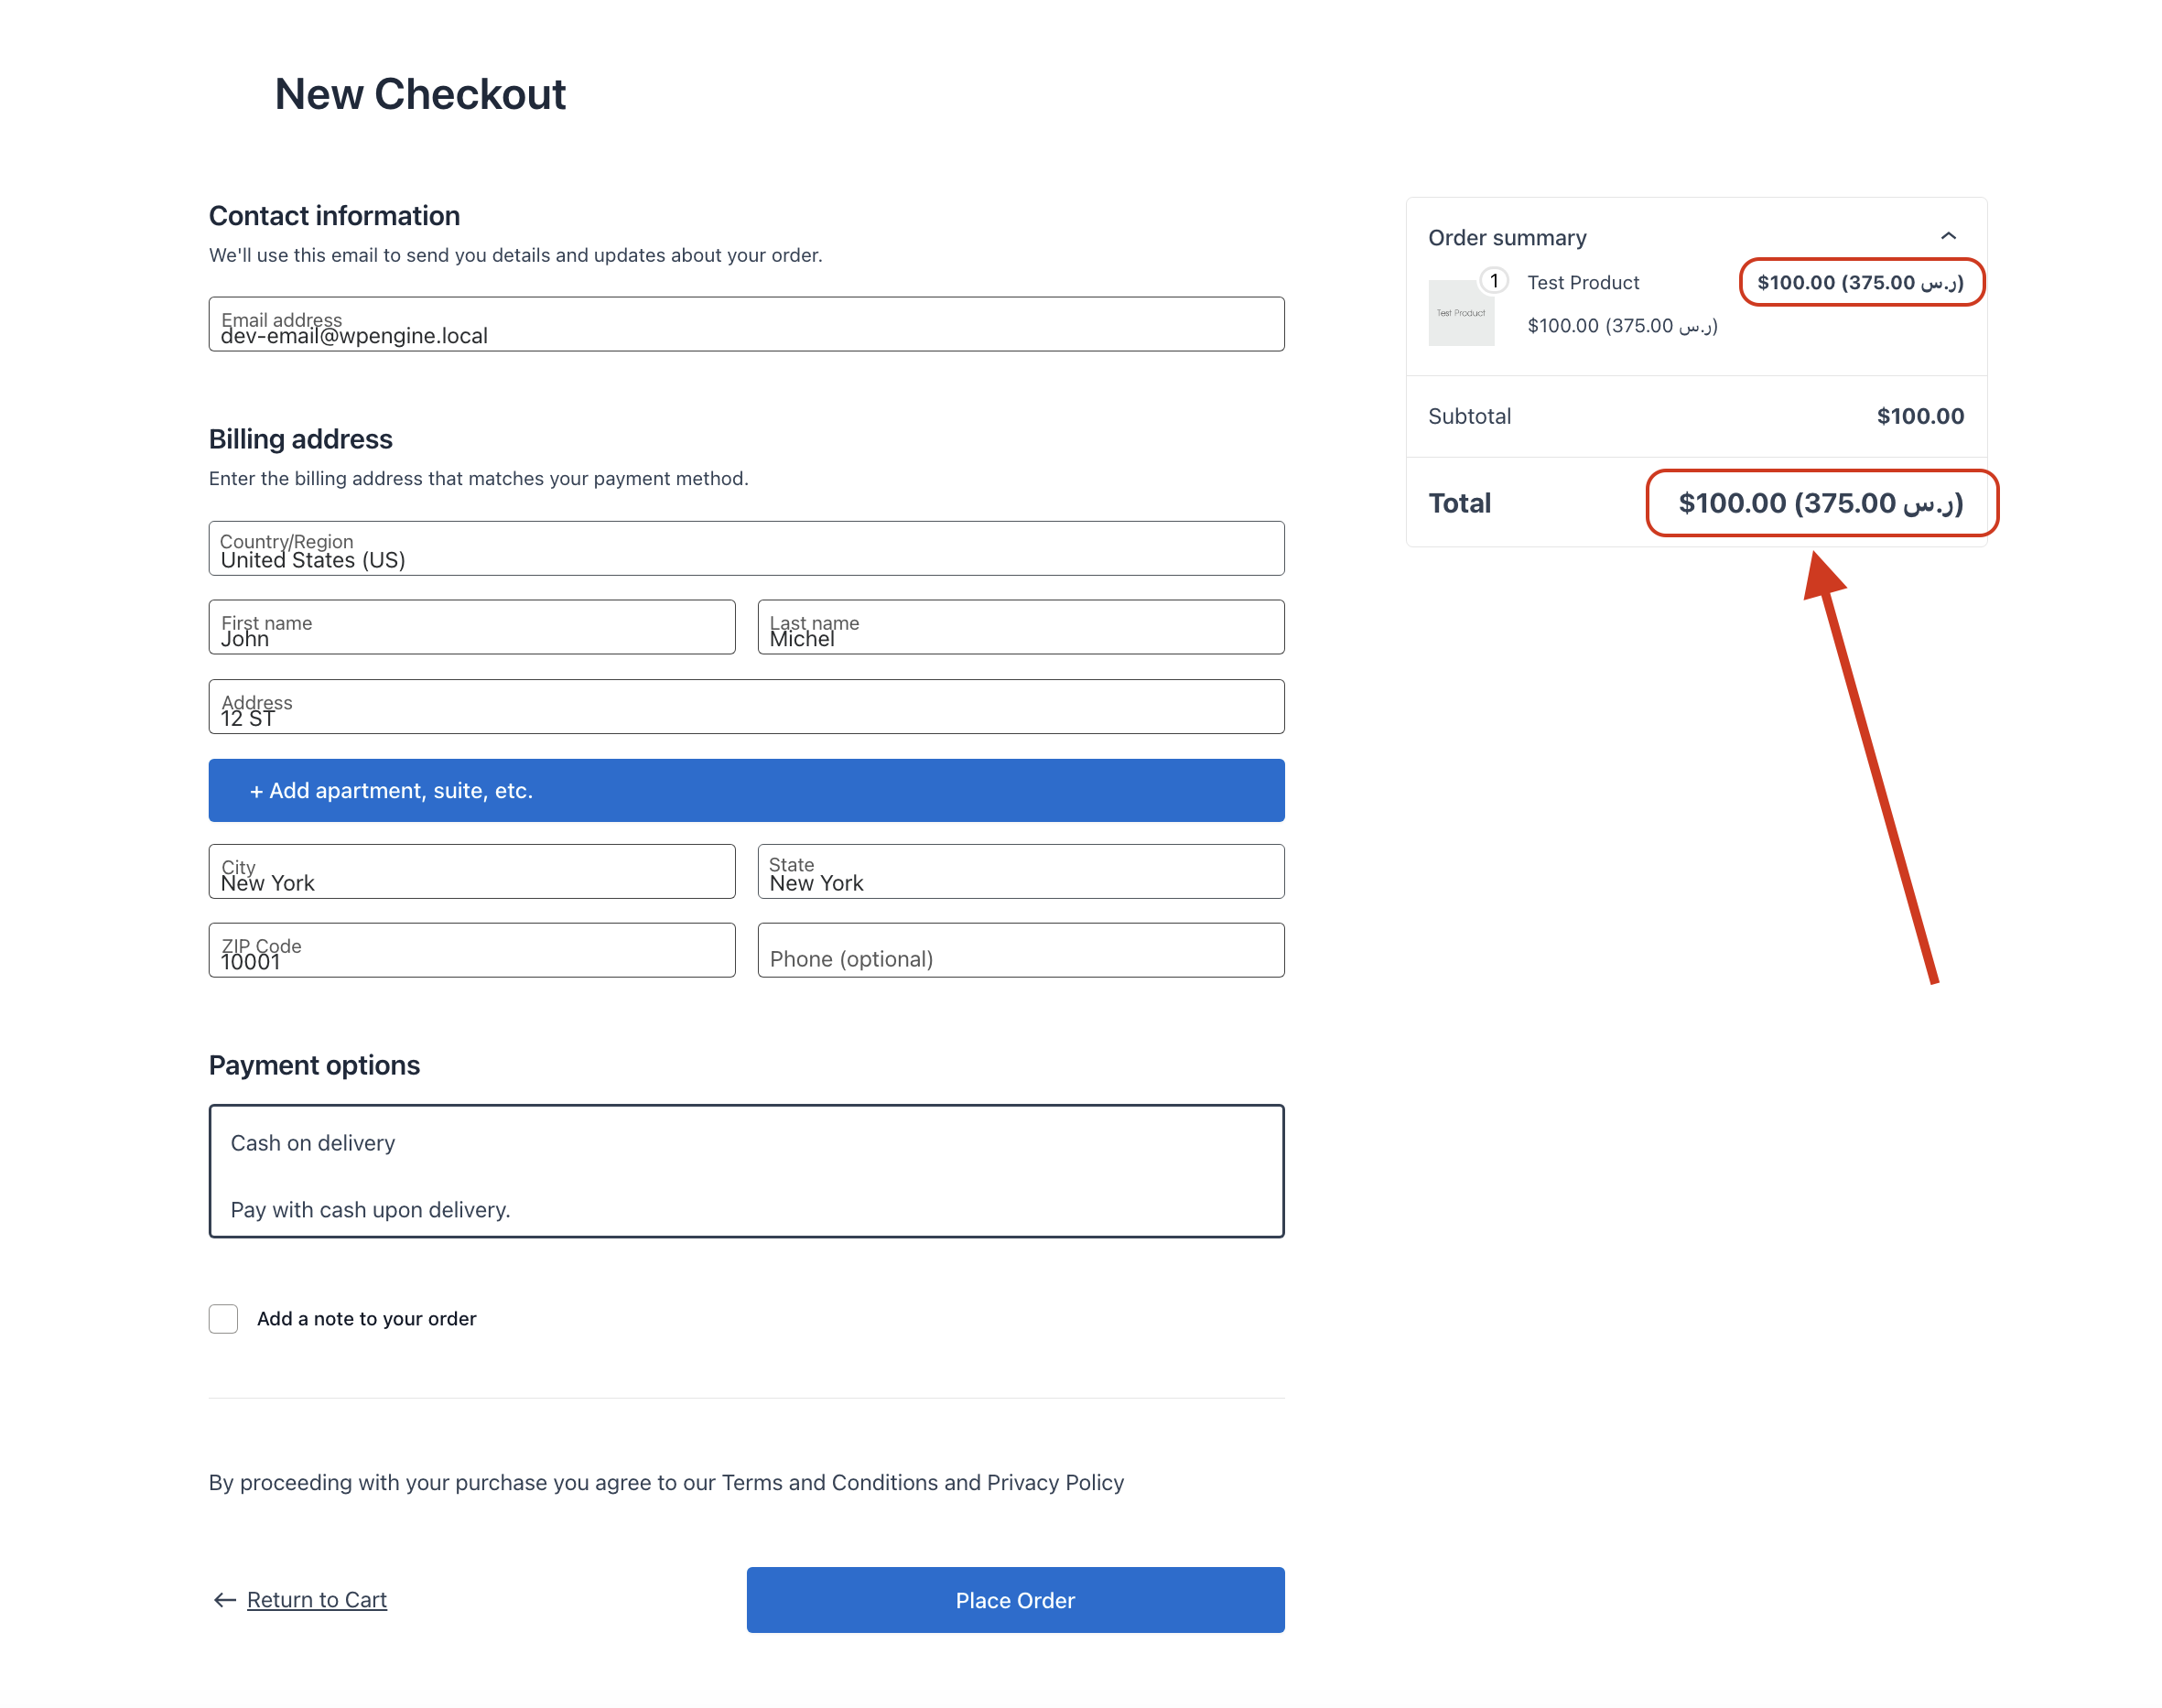Open the Country/Region dropdown
Screen dimensions: 2162x1708
coord(746,548)
